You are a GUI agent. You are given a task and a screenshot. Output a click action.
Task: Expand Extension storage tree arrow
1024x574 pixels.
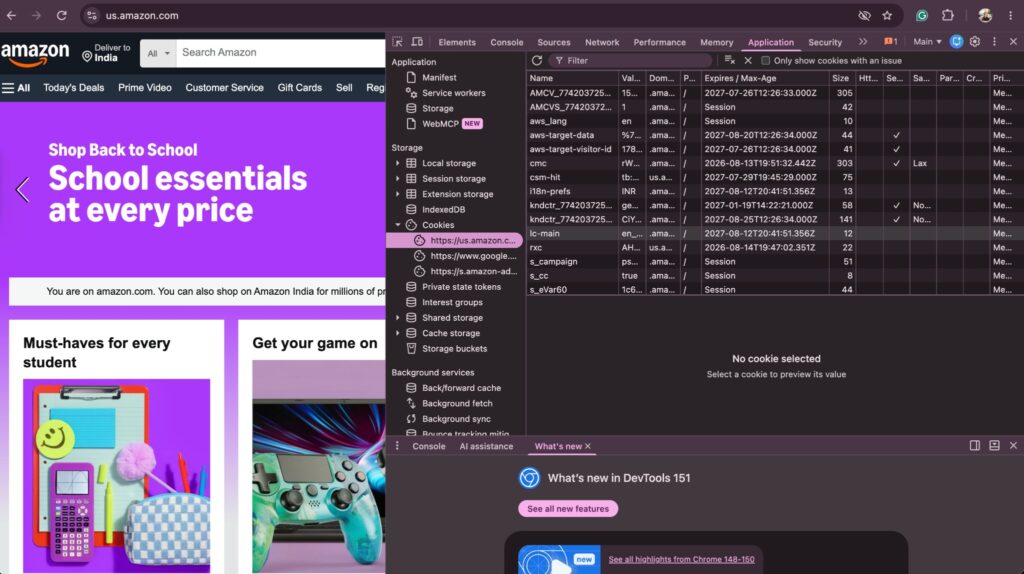click(x=397, y=194)
